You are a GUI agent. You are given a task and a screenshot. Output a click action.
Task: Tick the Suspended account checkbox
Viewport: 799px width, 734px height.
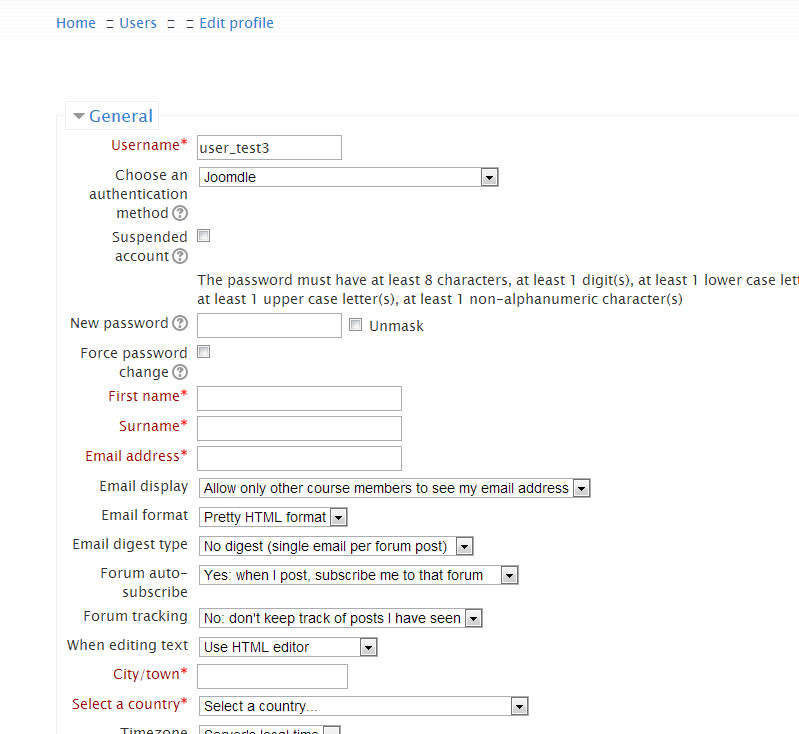[x=203, y=236]
